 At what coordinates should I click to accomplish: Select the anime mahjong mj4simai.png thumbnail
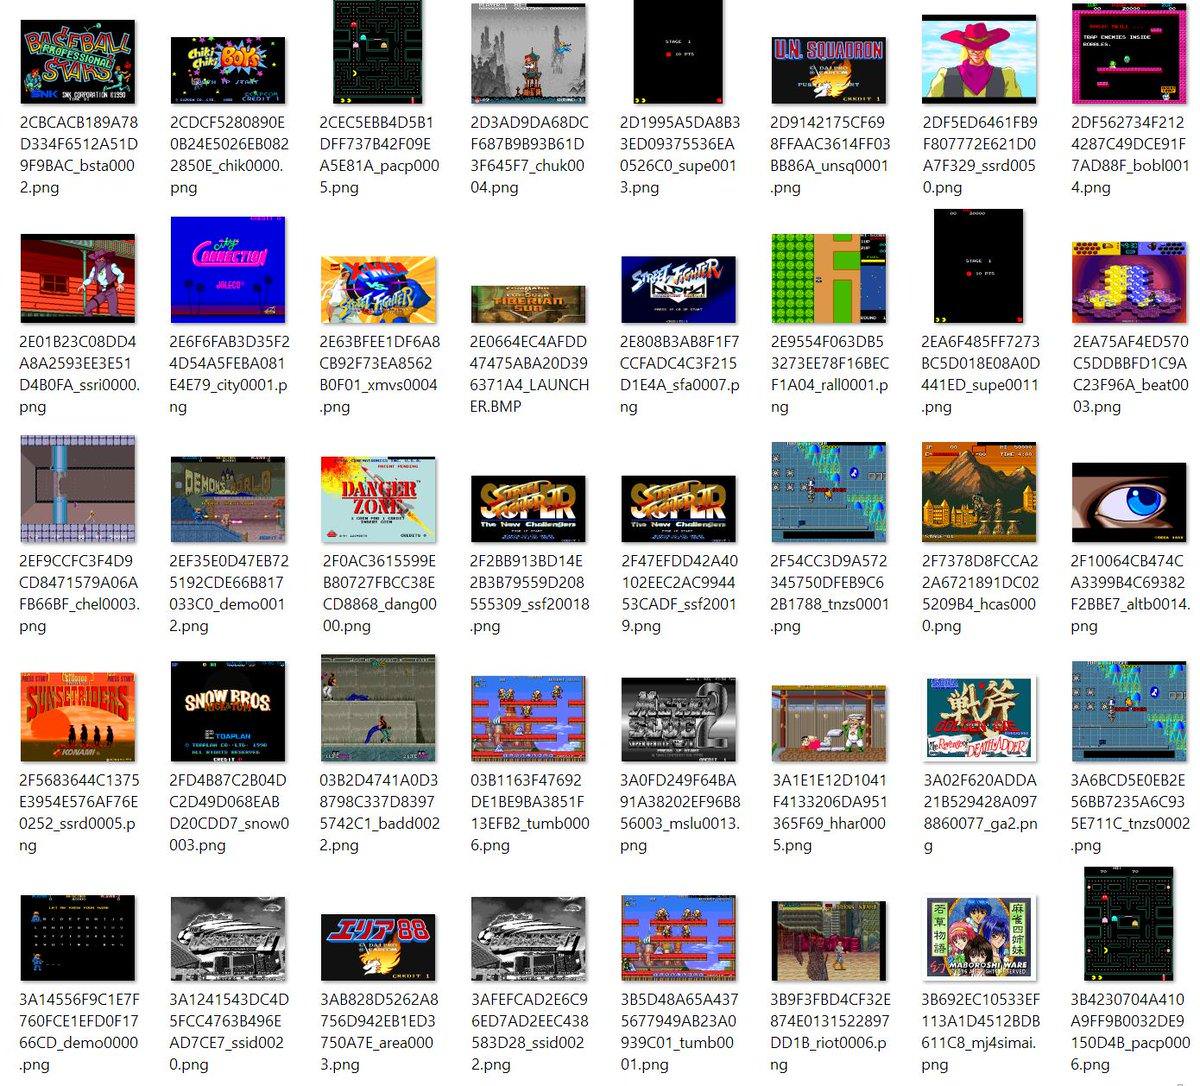point(979,938)
